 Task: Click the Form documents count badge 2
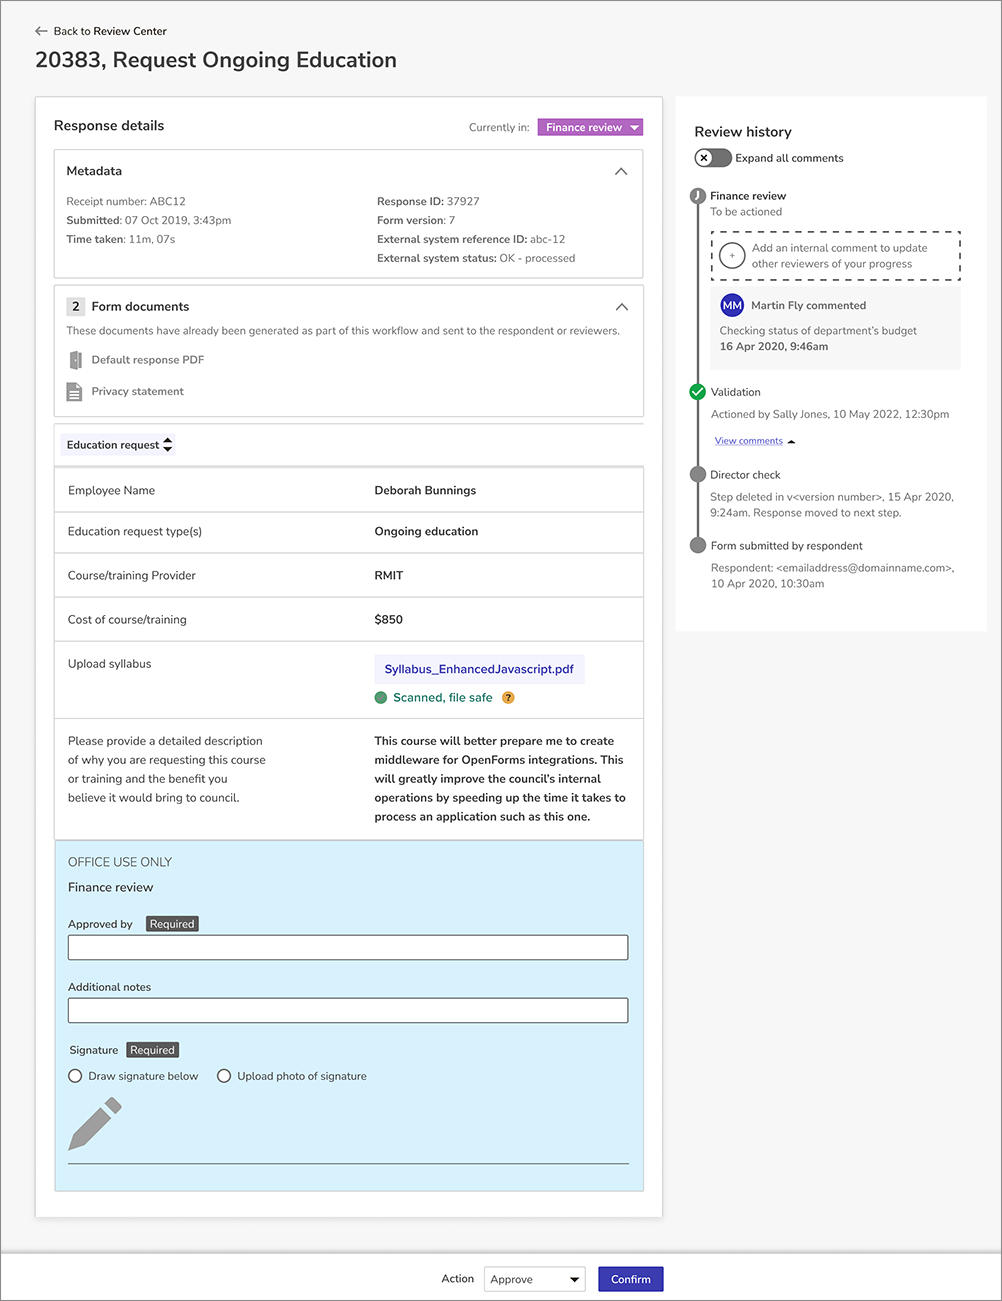coord(75,307)
